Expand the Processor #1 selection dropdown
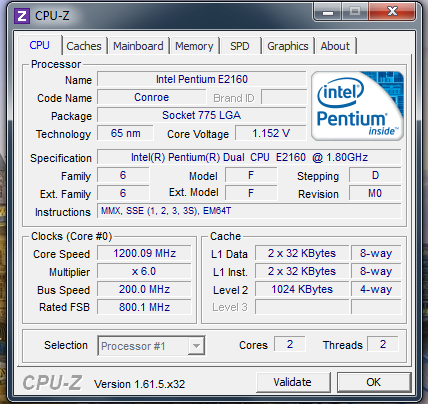Screen dimensions: 428x404 tap(196, 346)
